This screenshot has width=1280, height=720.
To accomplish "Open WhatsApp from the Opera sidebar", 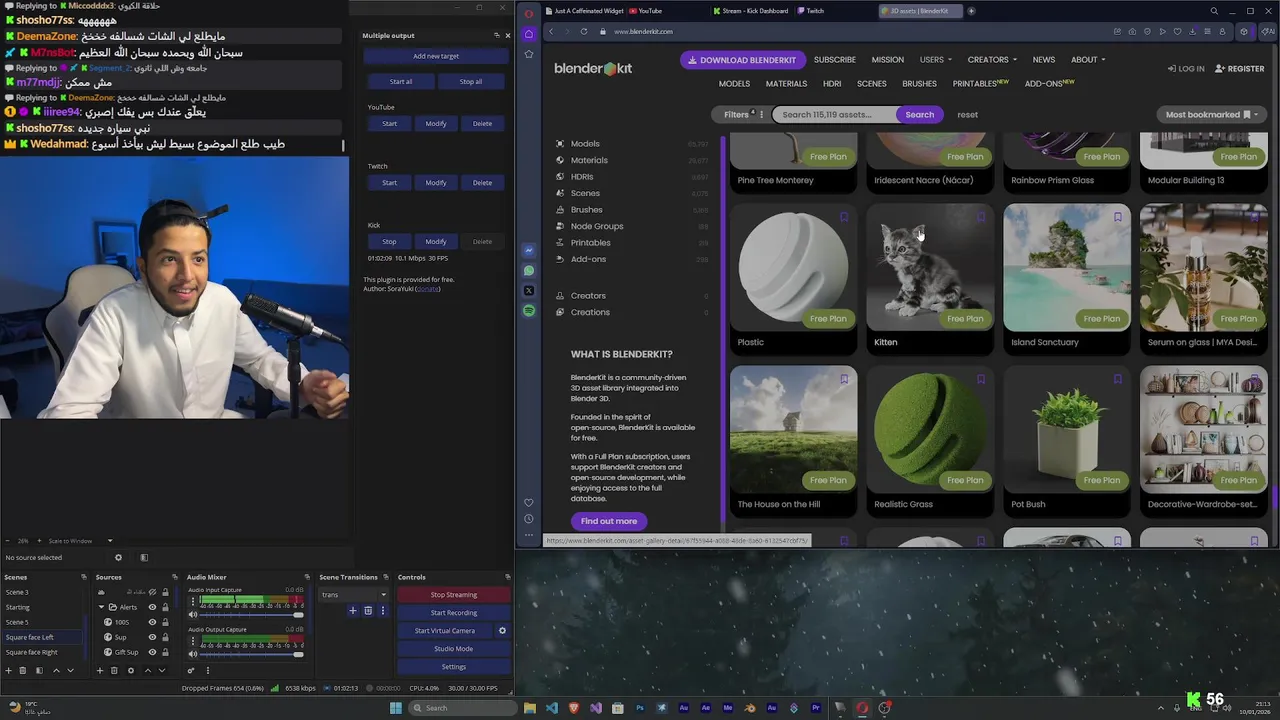I will coord(529,270).
